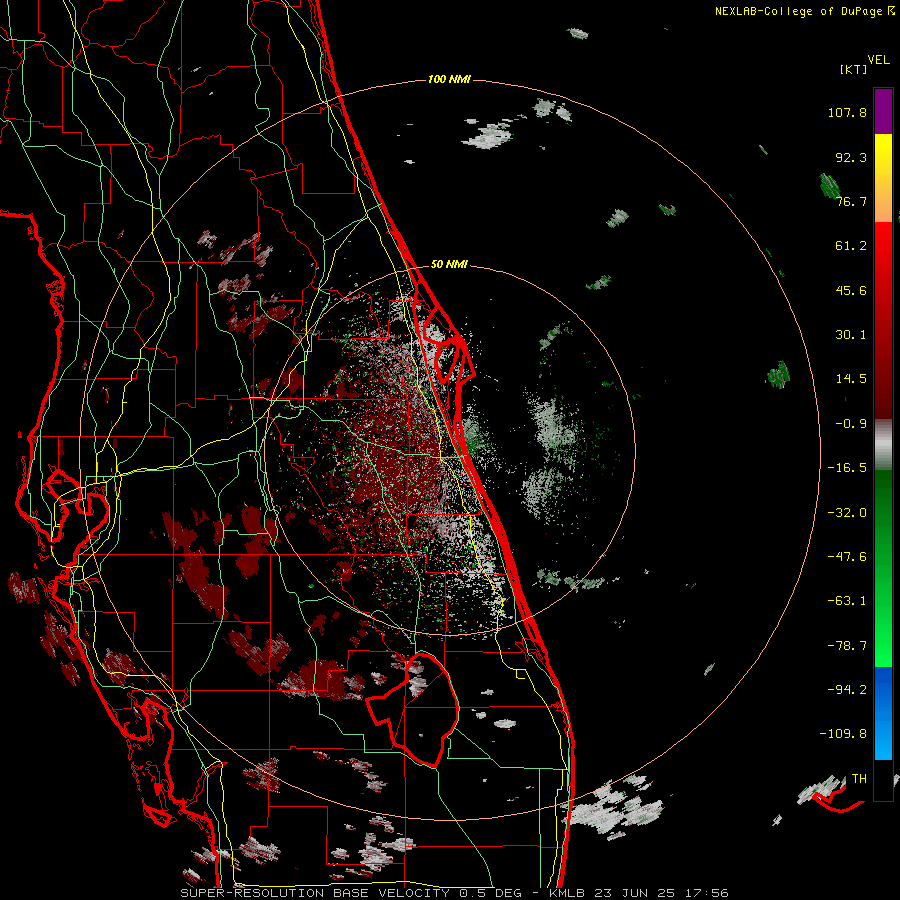Click the -32.0 velocity scale value
The height and width of the screenshot is (900, 900).
[x=847, y=513]
